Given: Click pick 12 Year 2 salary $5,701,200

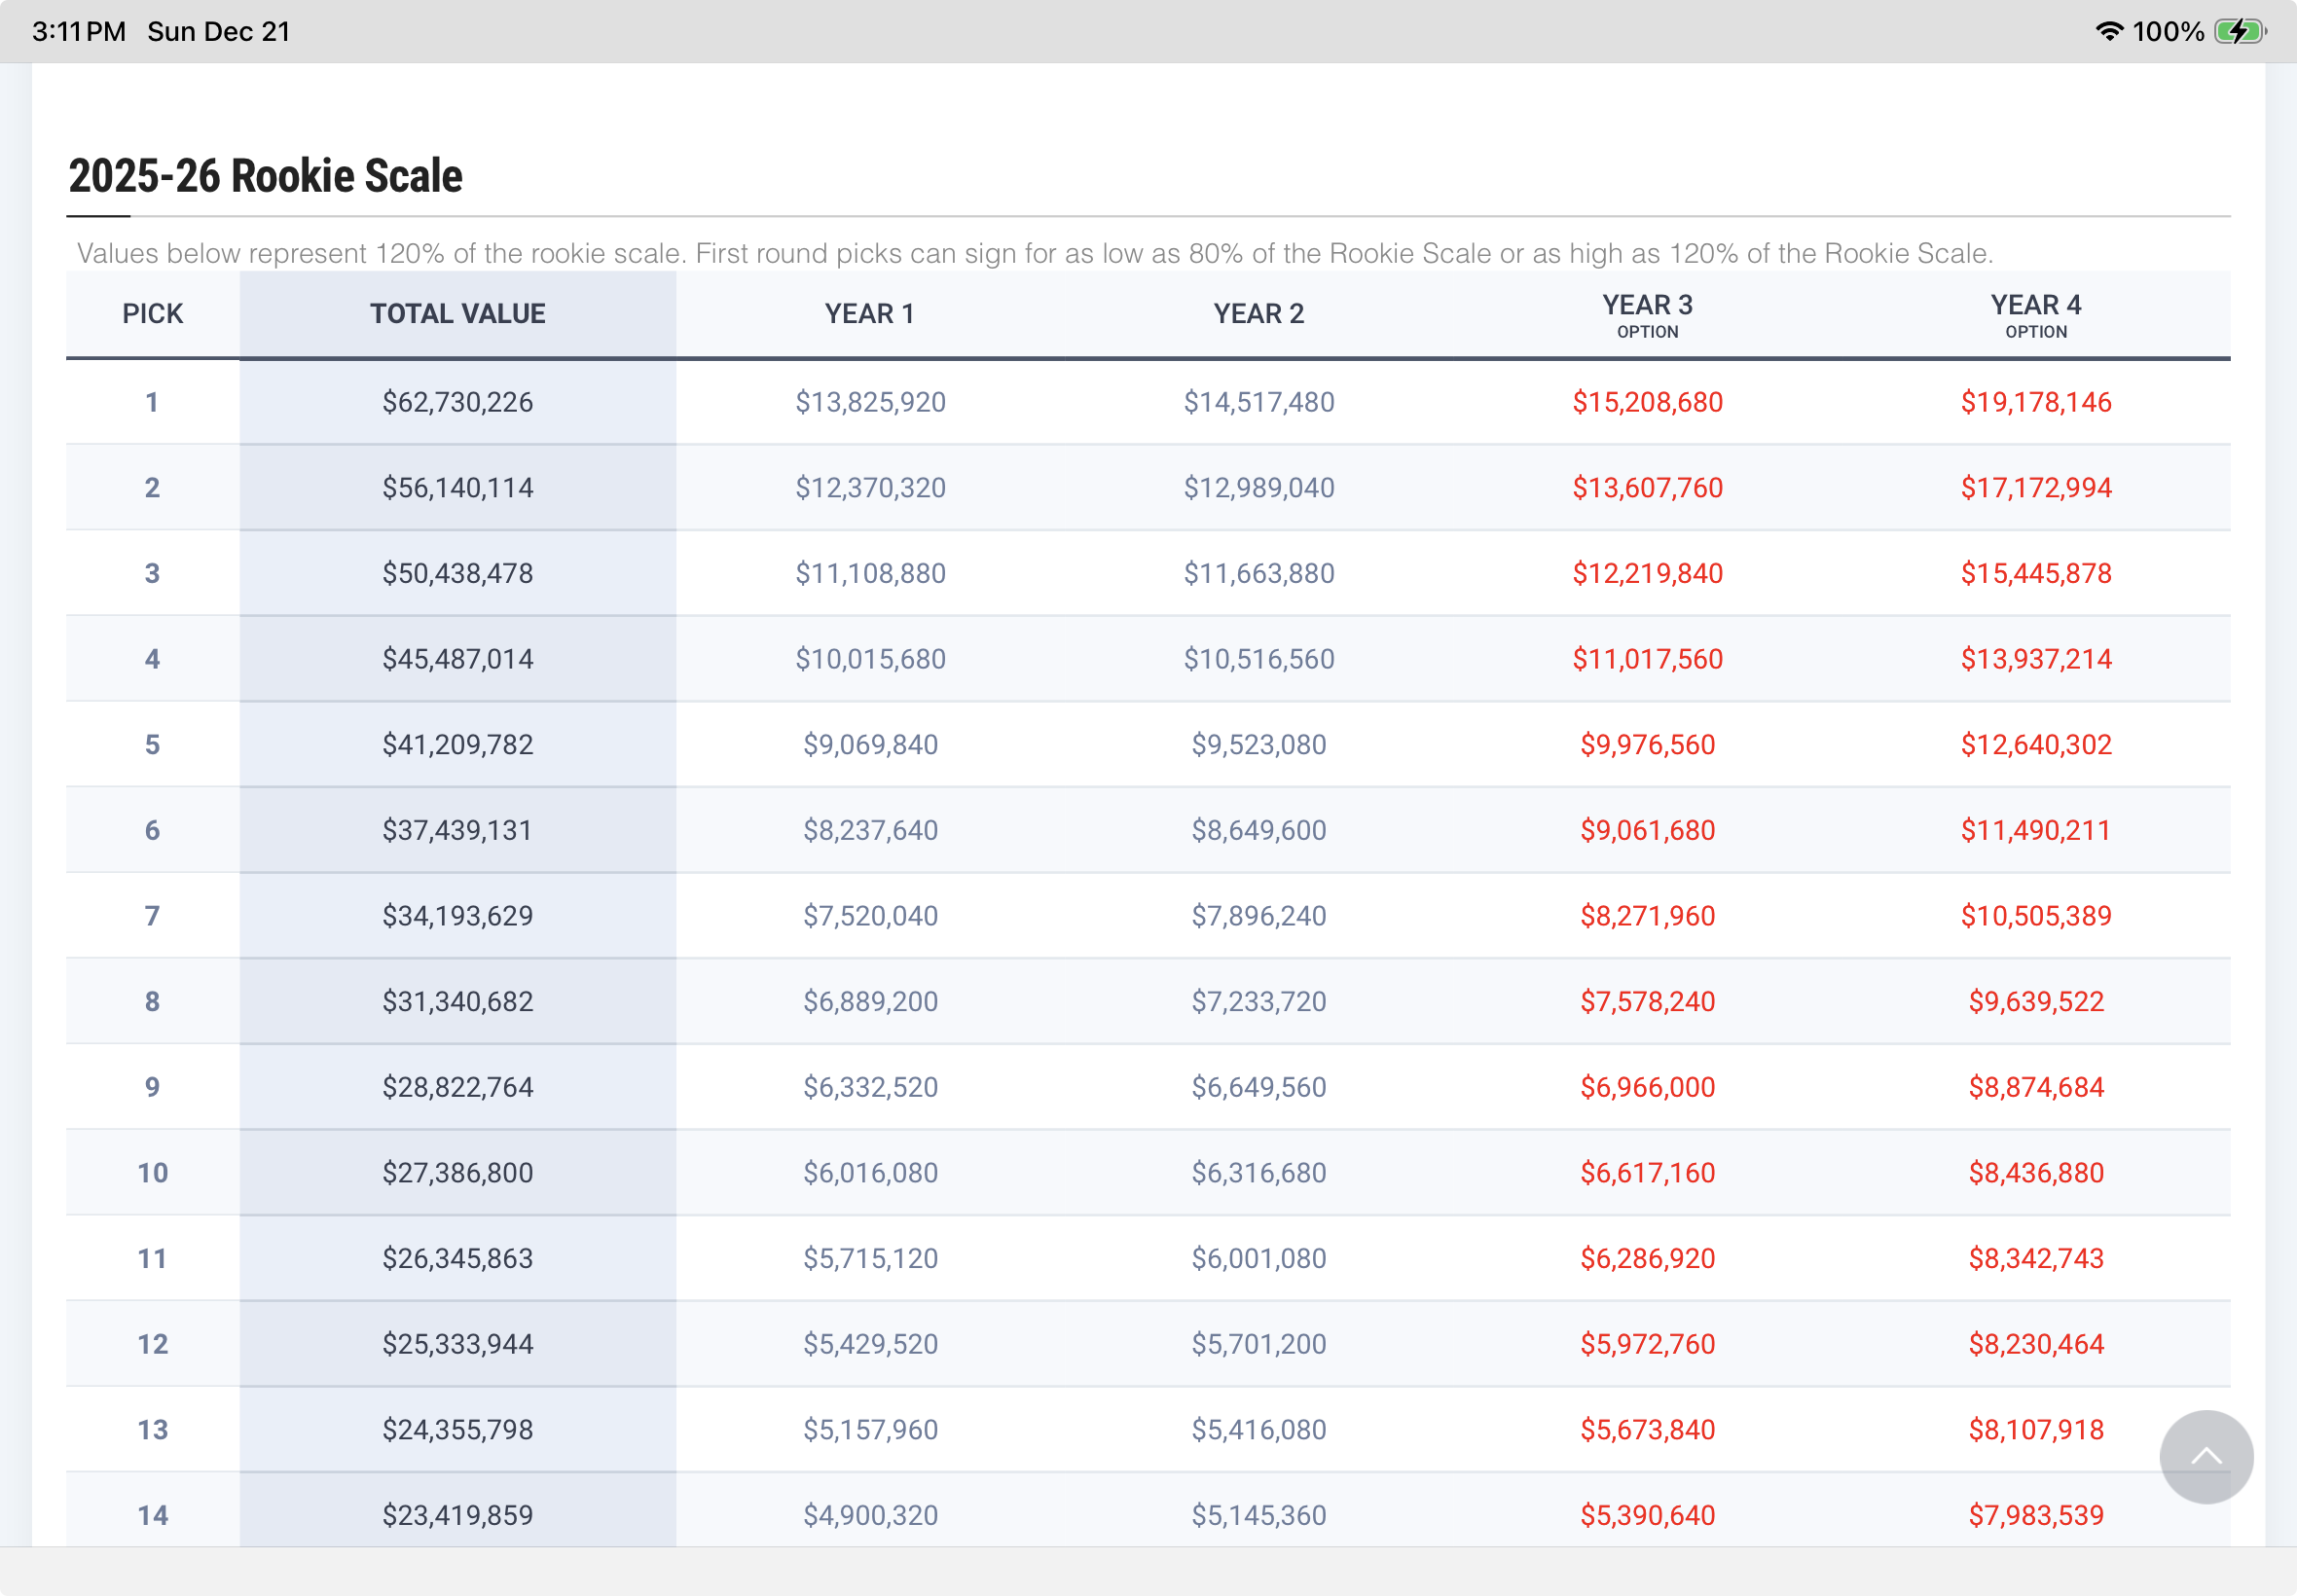Looking at the screenshot, I should click(1258, 1344).
